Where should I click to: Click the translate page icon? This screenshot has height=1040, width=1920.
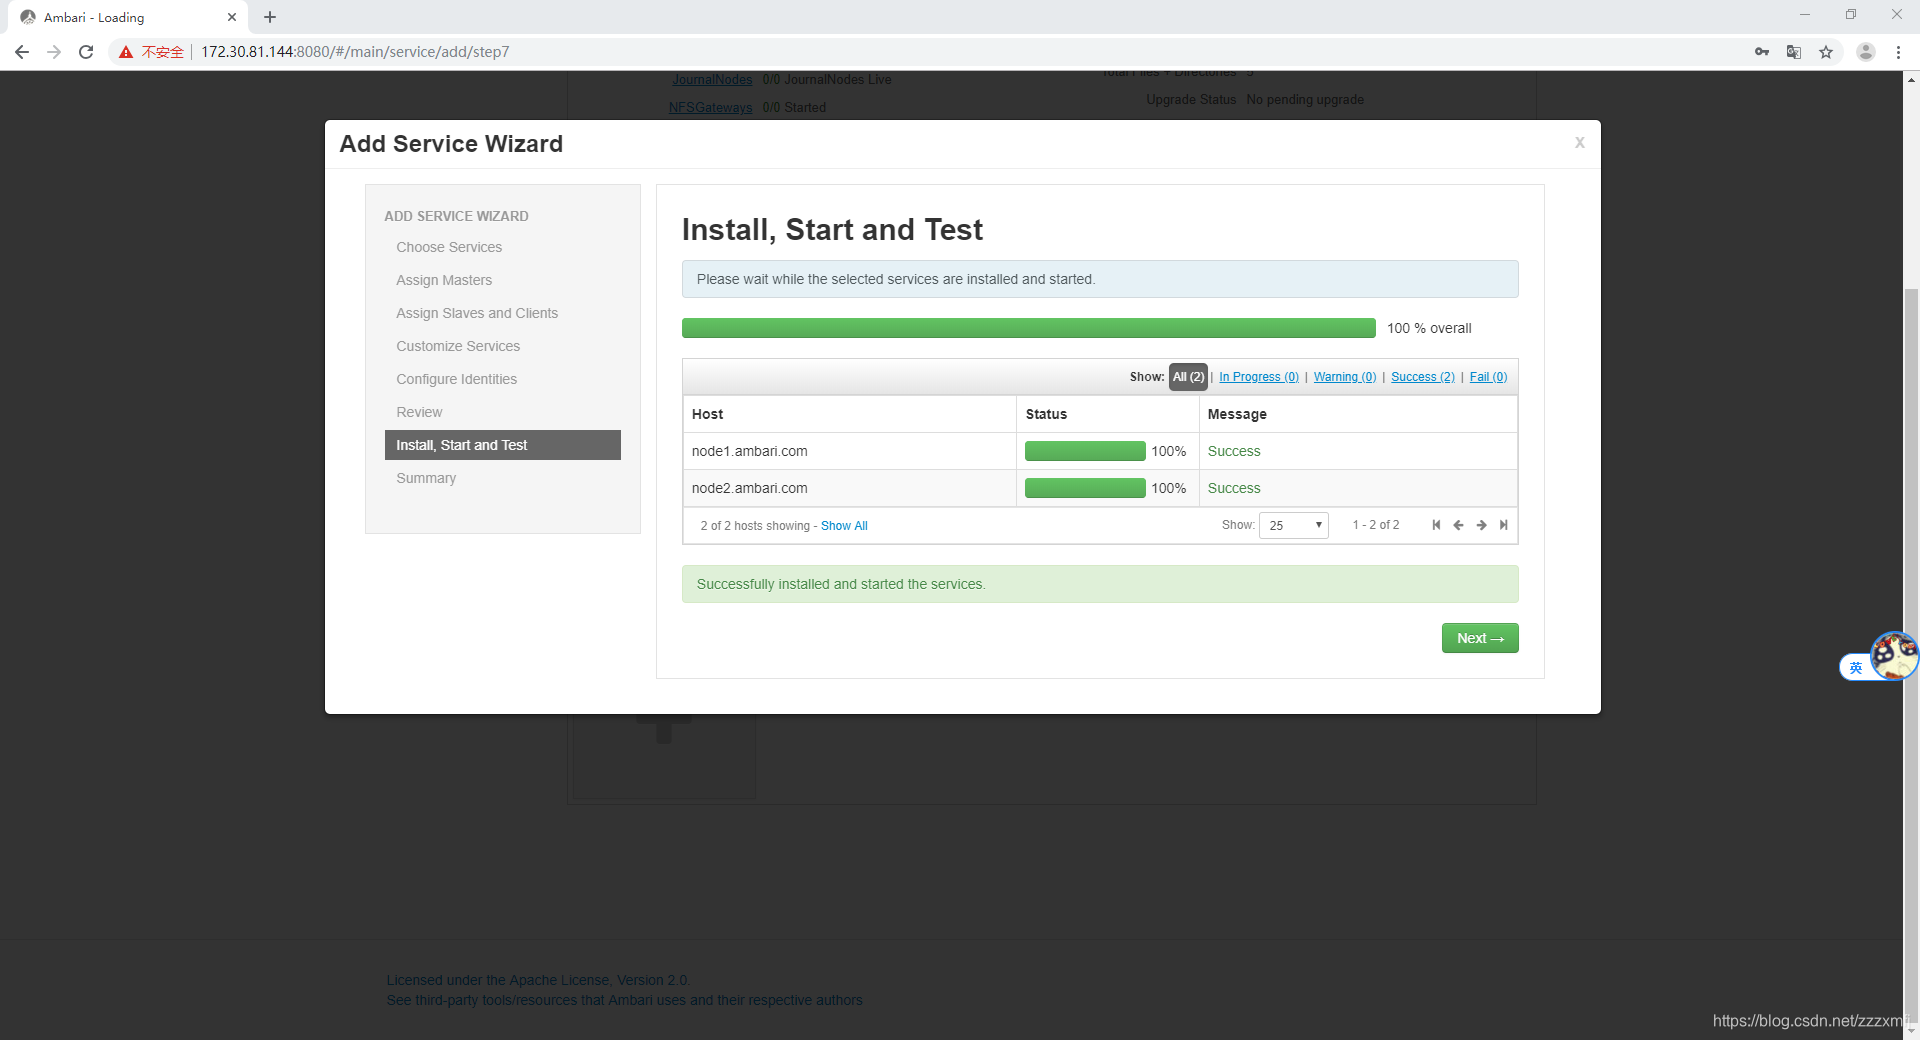[1794, 52]
